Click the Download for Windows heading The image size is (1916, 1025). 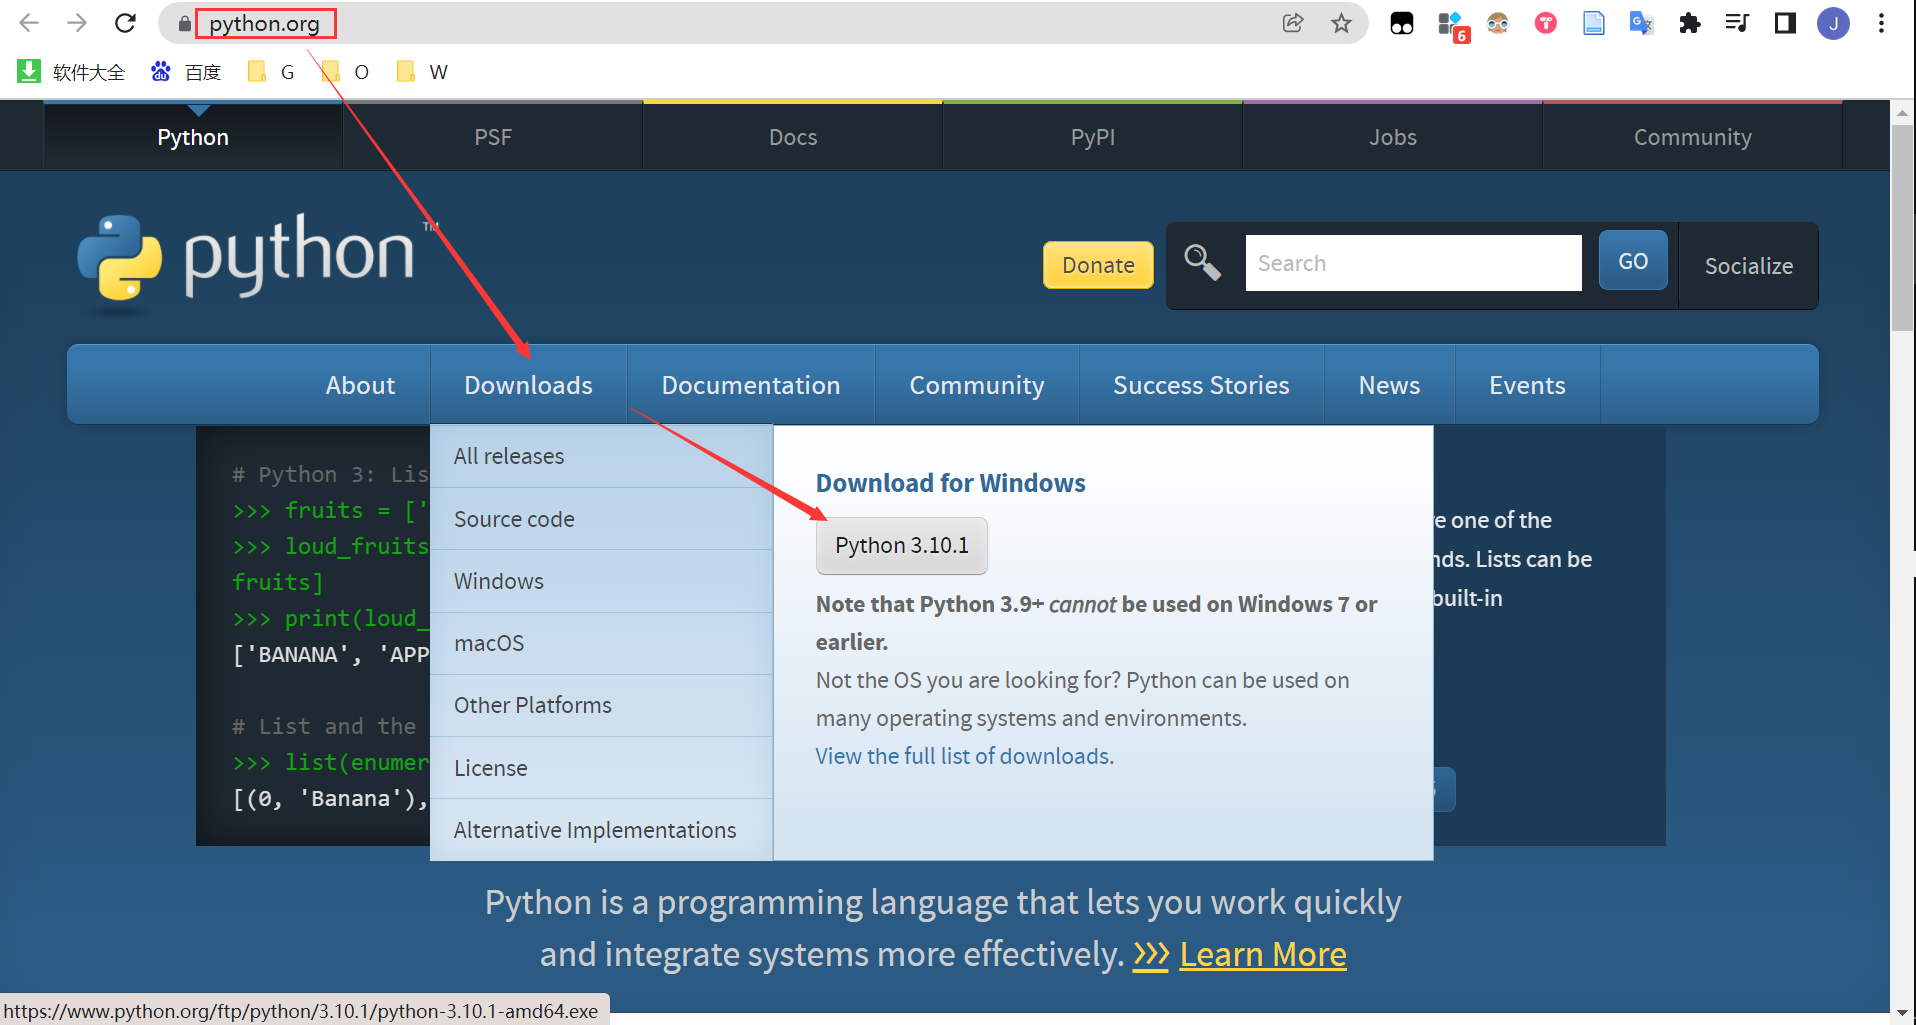click(x=950, y=483)
